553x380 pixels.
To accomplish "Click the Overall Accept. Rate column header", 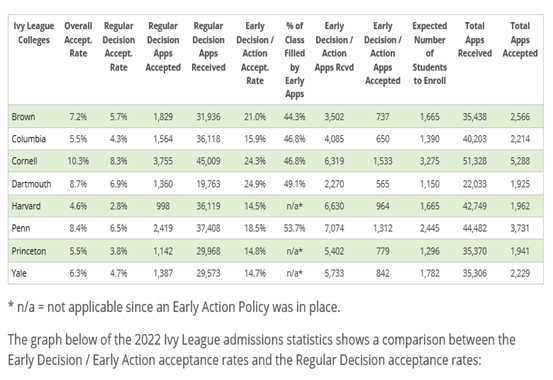I will click(78, 40).
